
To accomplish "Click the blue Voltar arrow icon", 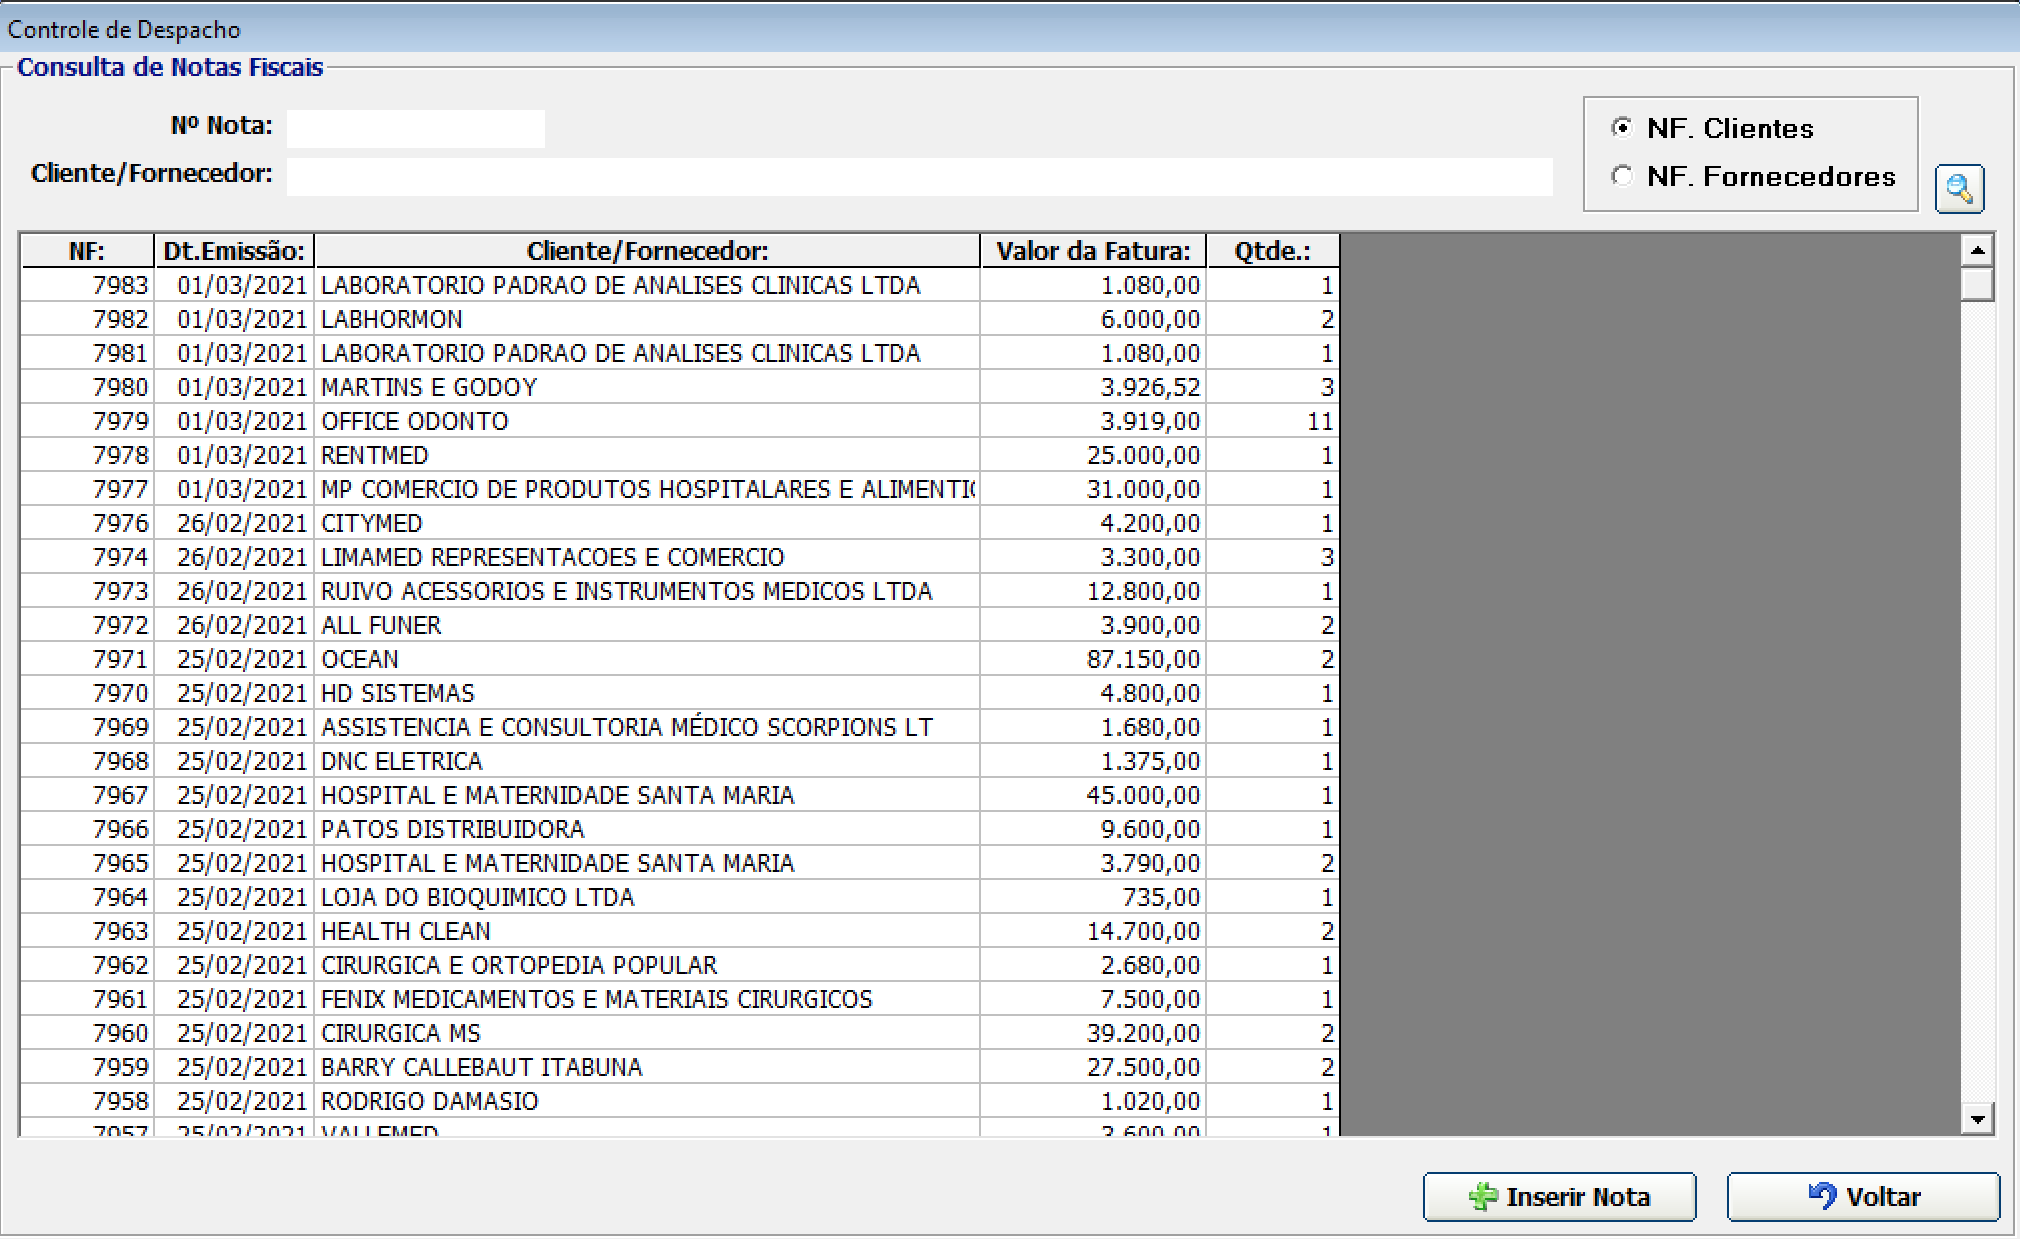I will click(x=1822, y=1196).
